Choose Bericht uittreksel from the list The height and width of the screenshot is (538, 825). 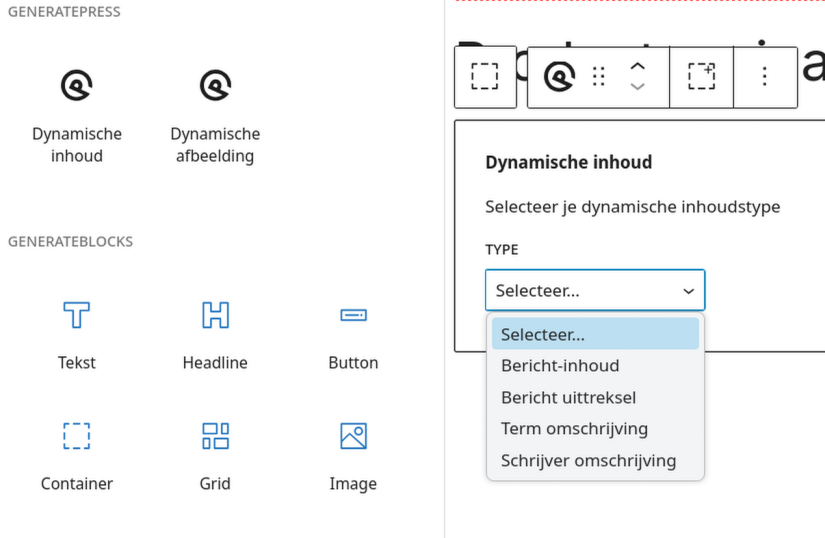click(568, 398)
